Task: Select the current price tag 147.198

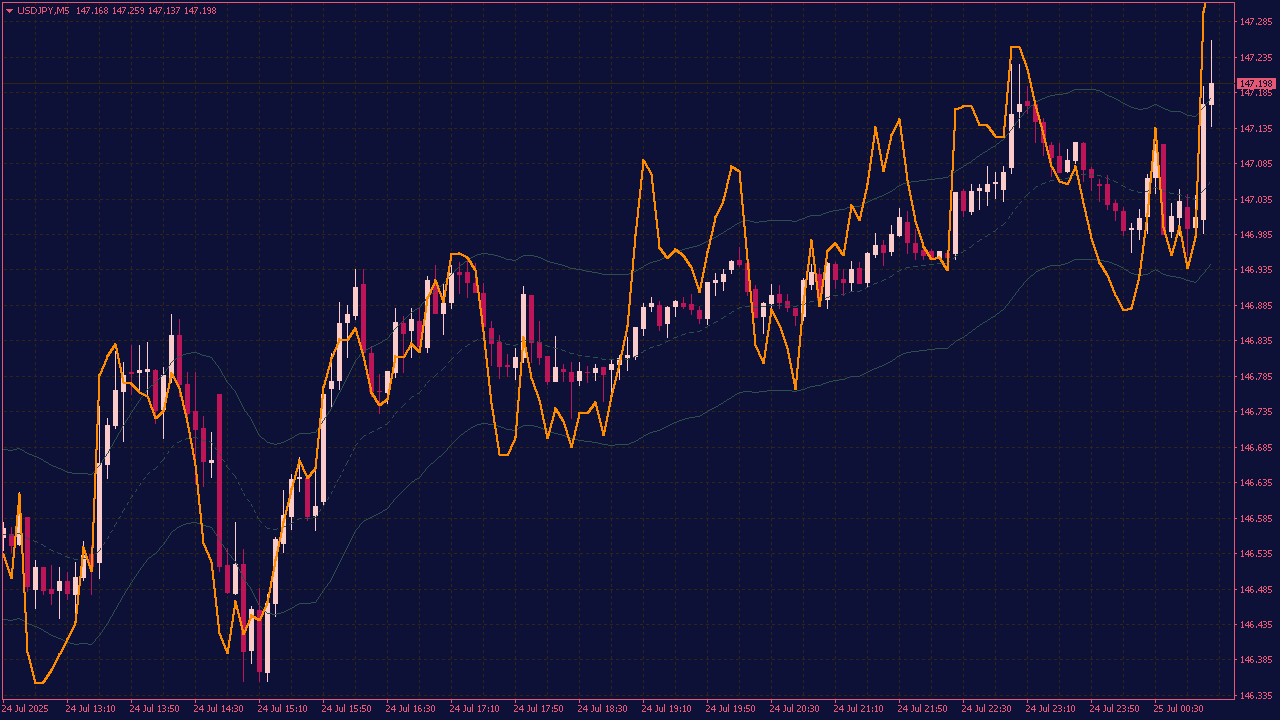Action: pos(1256,84)
